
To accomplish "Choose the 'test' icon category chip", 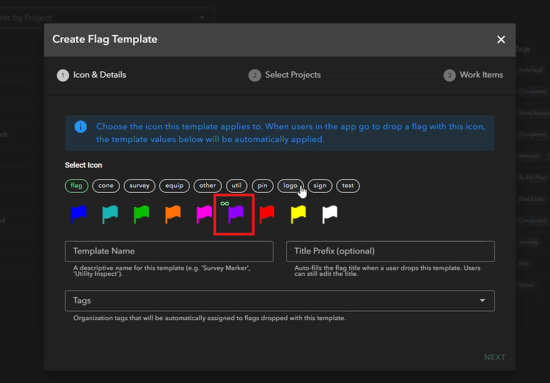I will click(348, 186).
